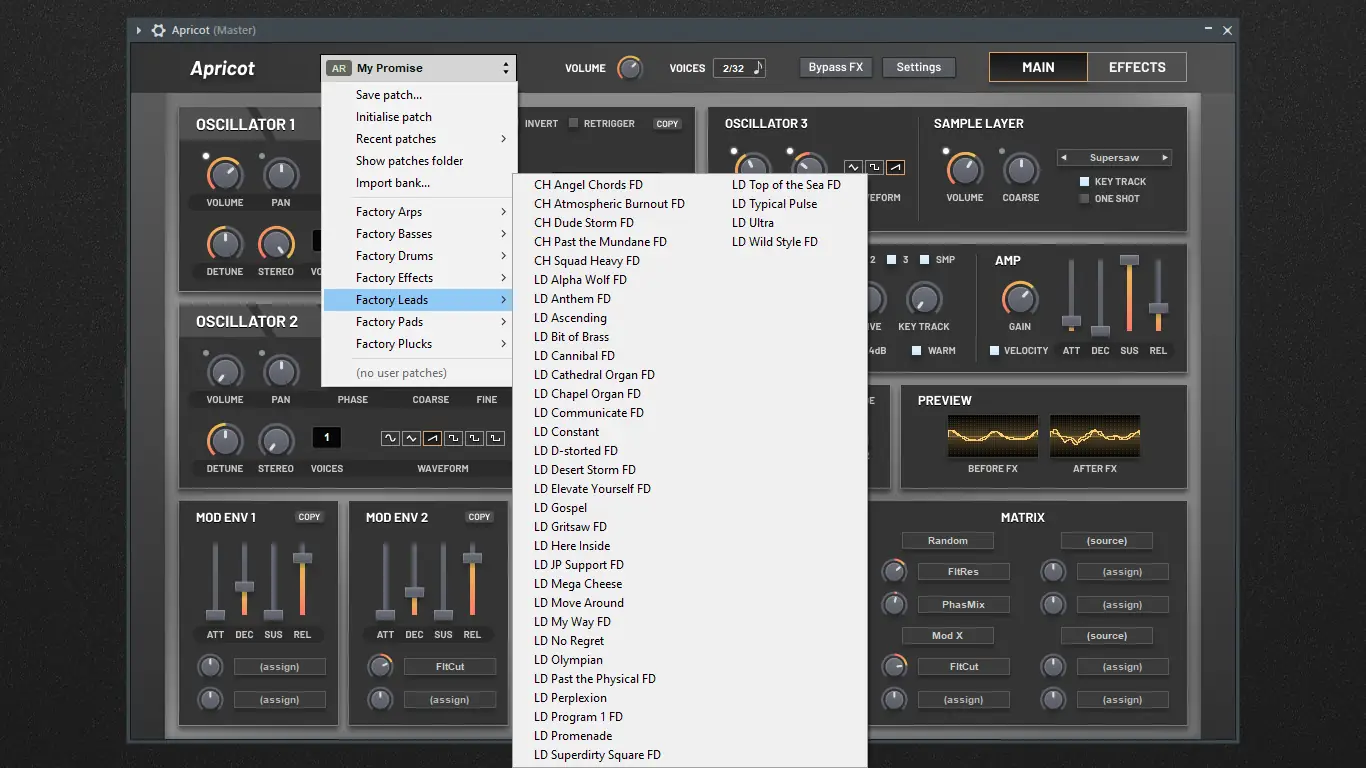Click the Oscillator 2 STEREO knob
The width and height of the screenshot is (1366, 768).
[276, 441]
